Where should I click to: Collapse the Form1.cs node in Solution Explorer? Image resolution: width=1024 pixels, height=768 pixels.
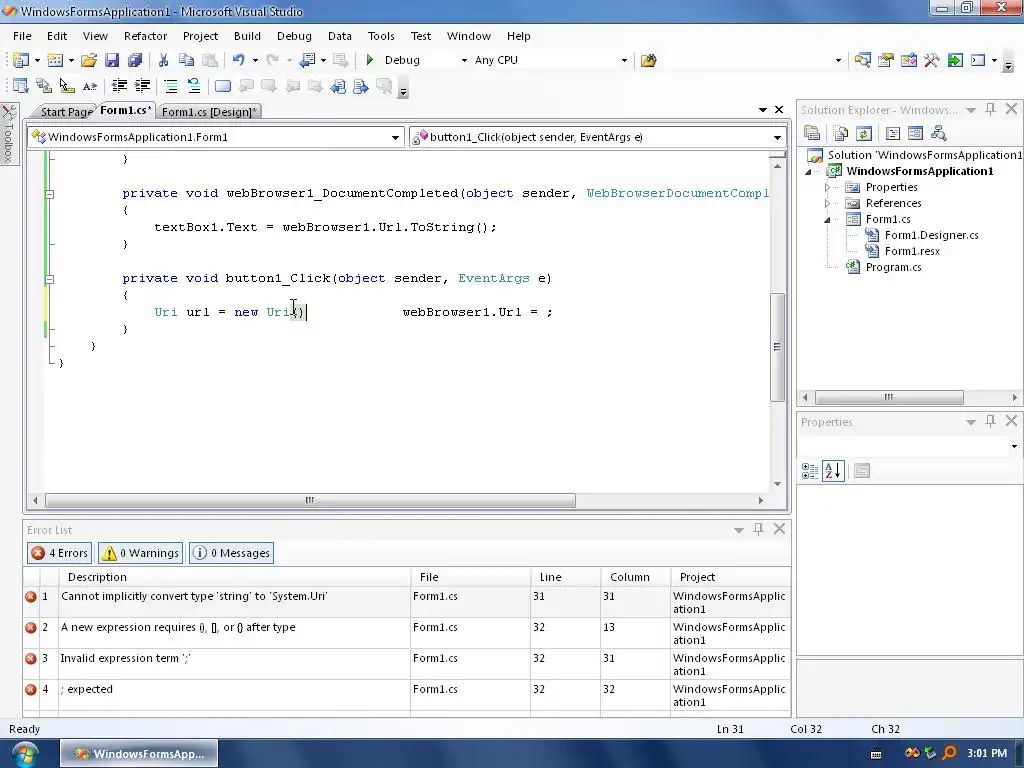[x=827, y=219]
